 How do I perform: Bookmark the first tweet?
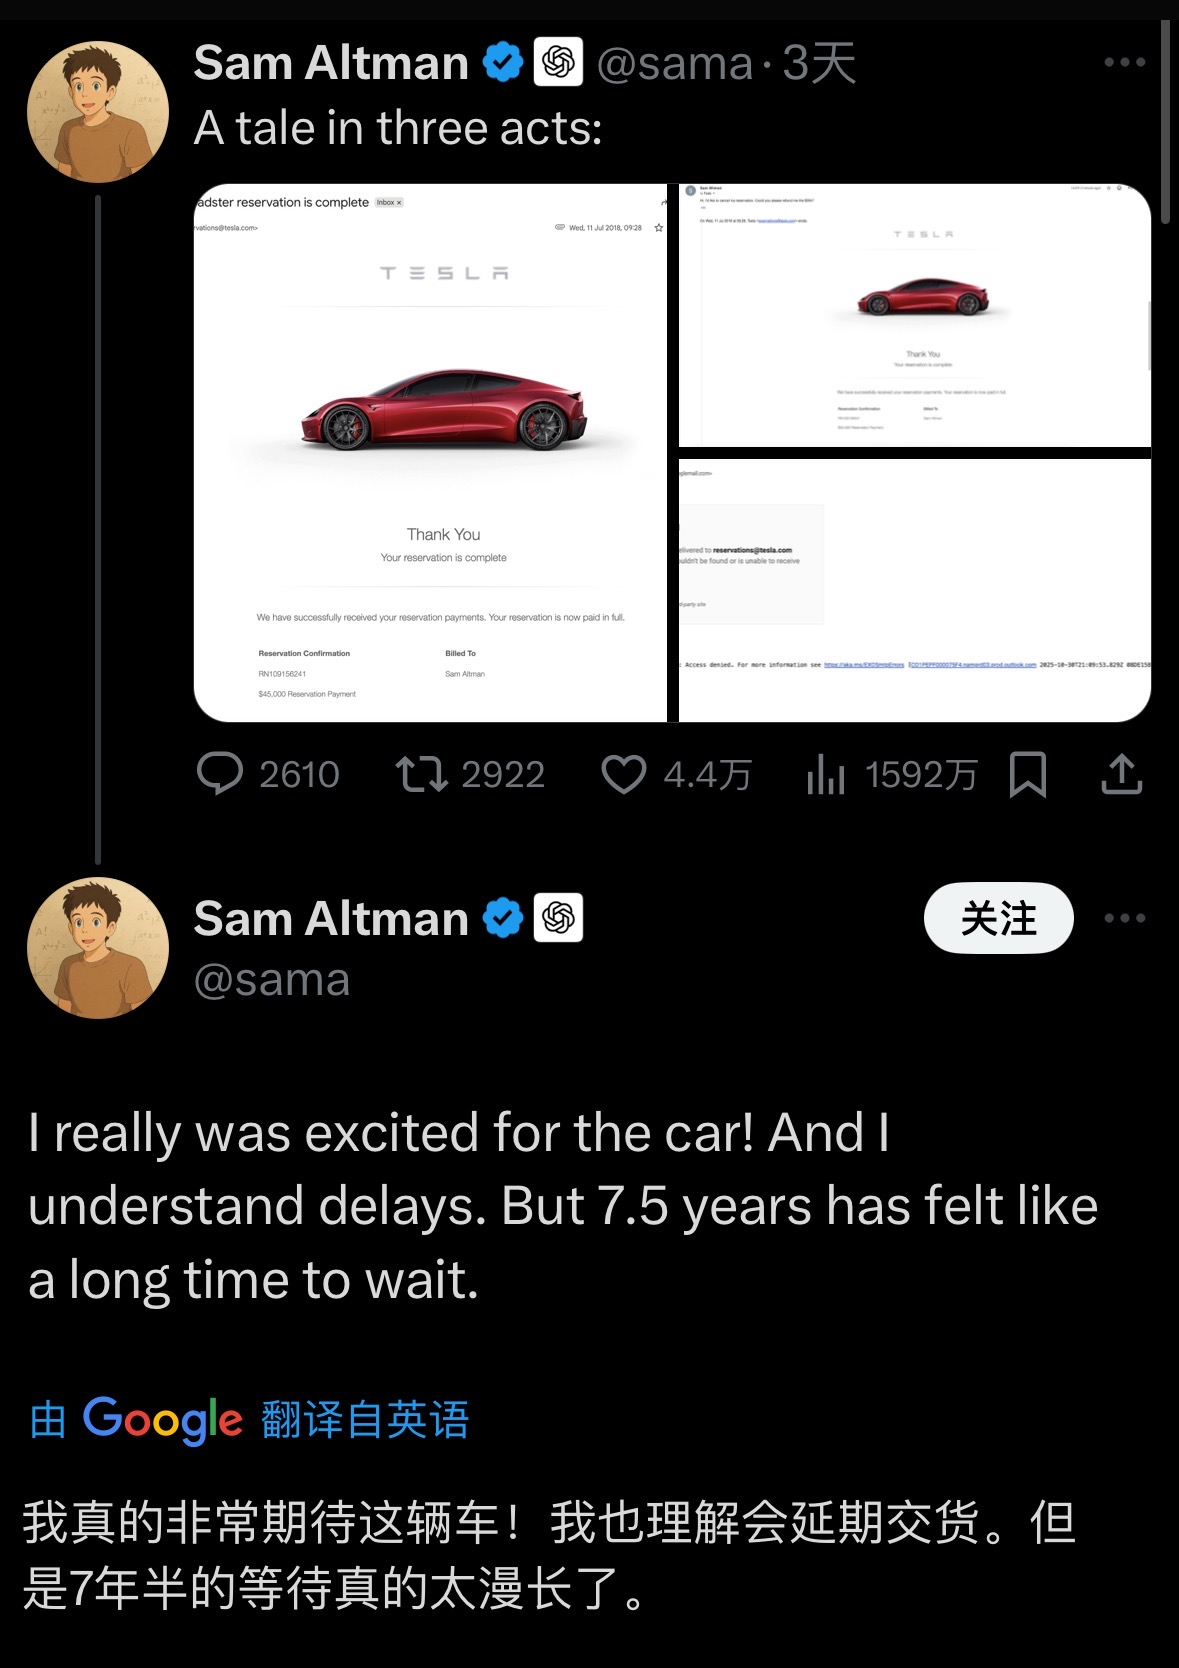[x=1028, y=774]
